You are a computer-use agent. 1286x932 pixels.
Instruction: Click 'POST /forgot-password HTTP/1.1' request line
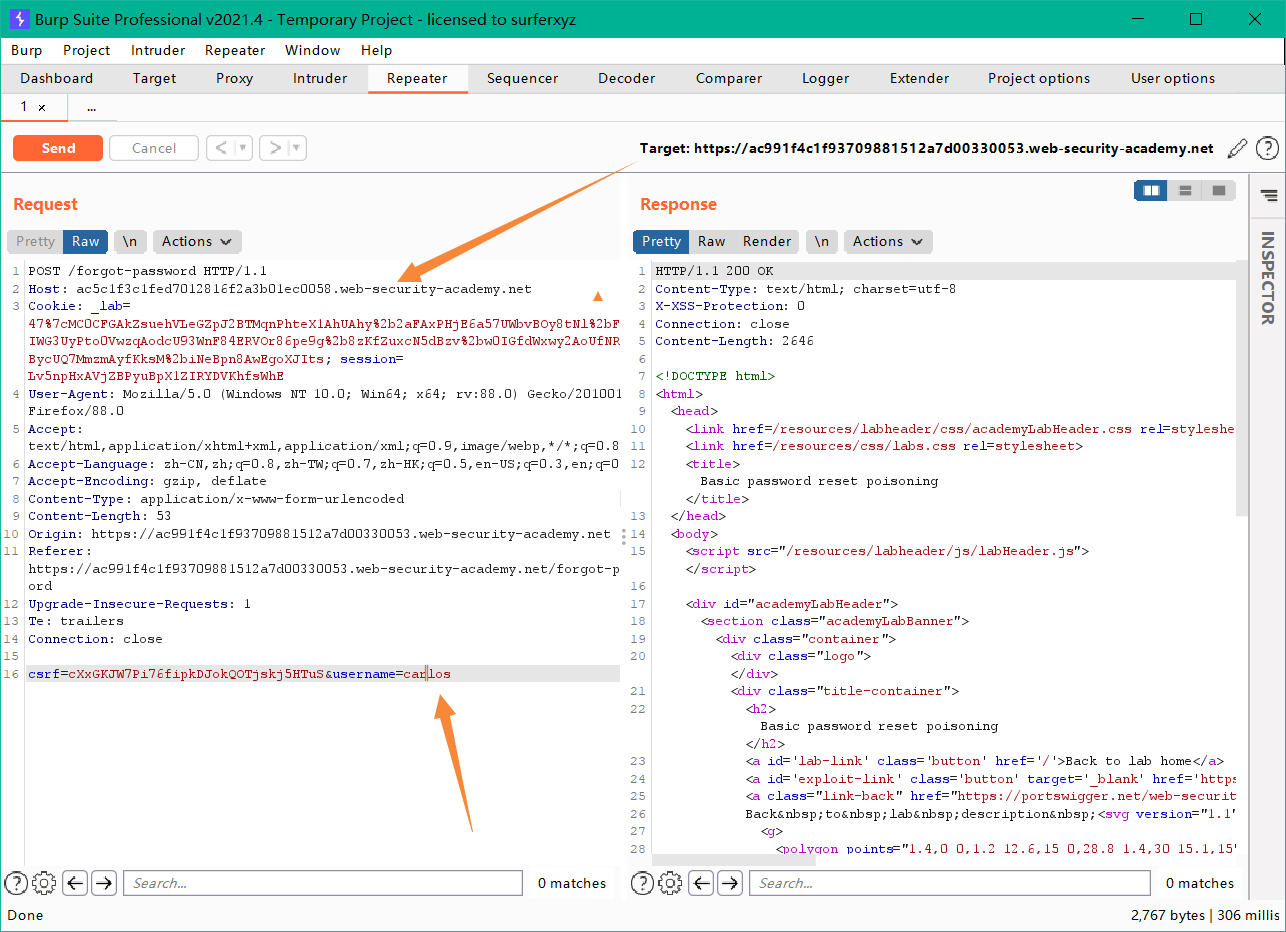click(147, 271)
